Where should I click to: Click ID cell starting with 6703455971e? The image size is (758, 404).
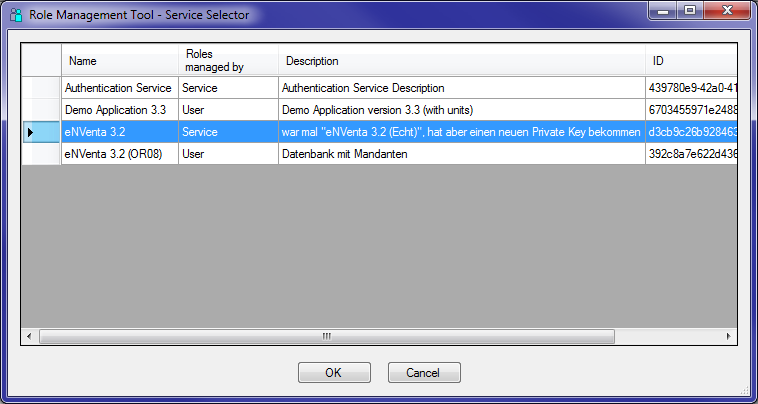(x=691, y=110)
